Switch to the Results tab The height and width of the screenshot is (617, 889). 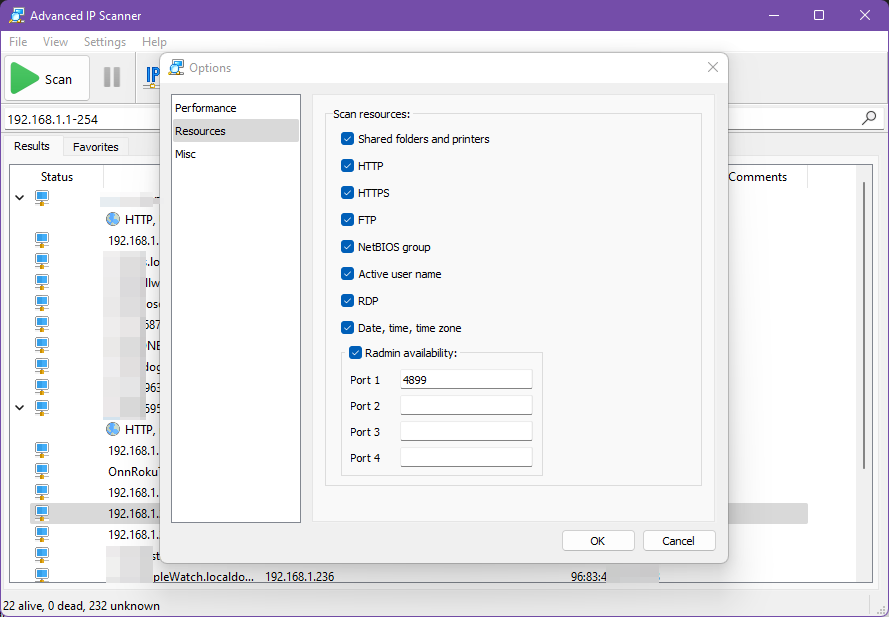click(x=32, y=146)
